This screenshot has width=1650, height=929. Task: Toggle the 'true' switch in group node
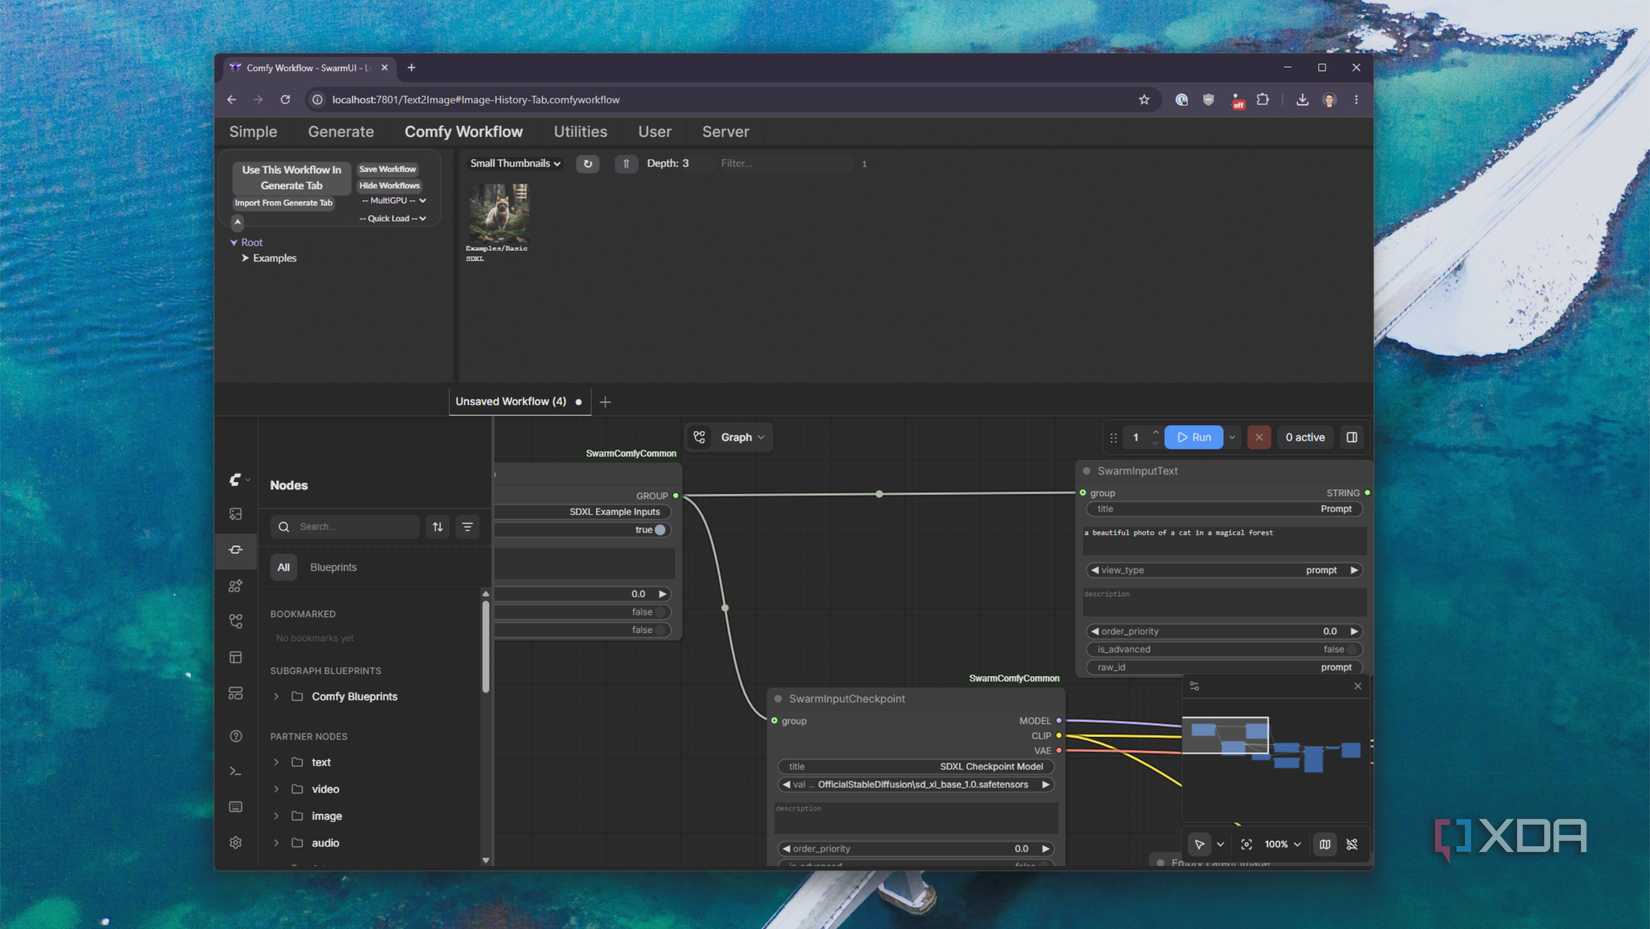[660, 530]
